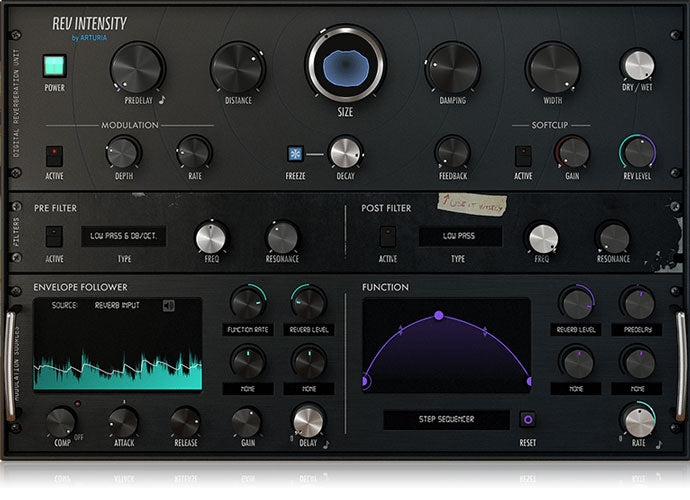Click the Reset button under the Function display
Image resolution: width=690 pixels, height=500 pixels.
(527, 419)
